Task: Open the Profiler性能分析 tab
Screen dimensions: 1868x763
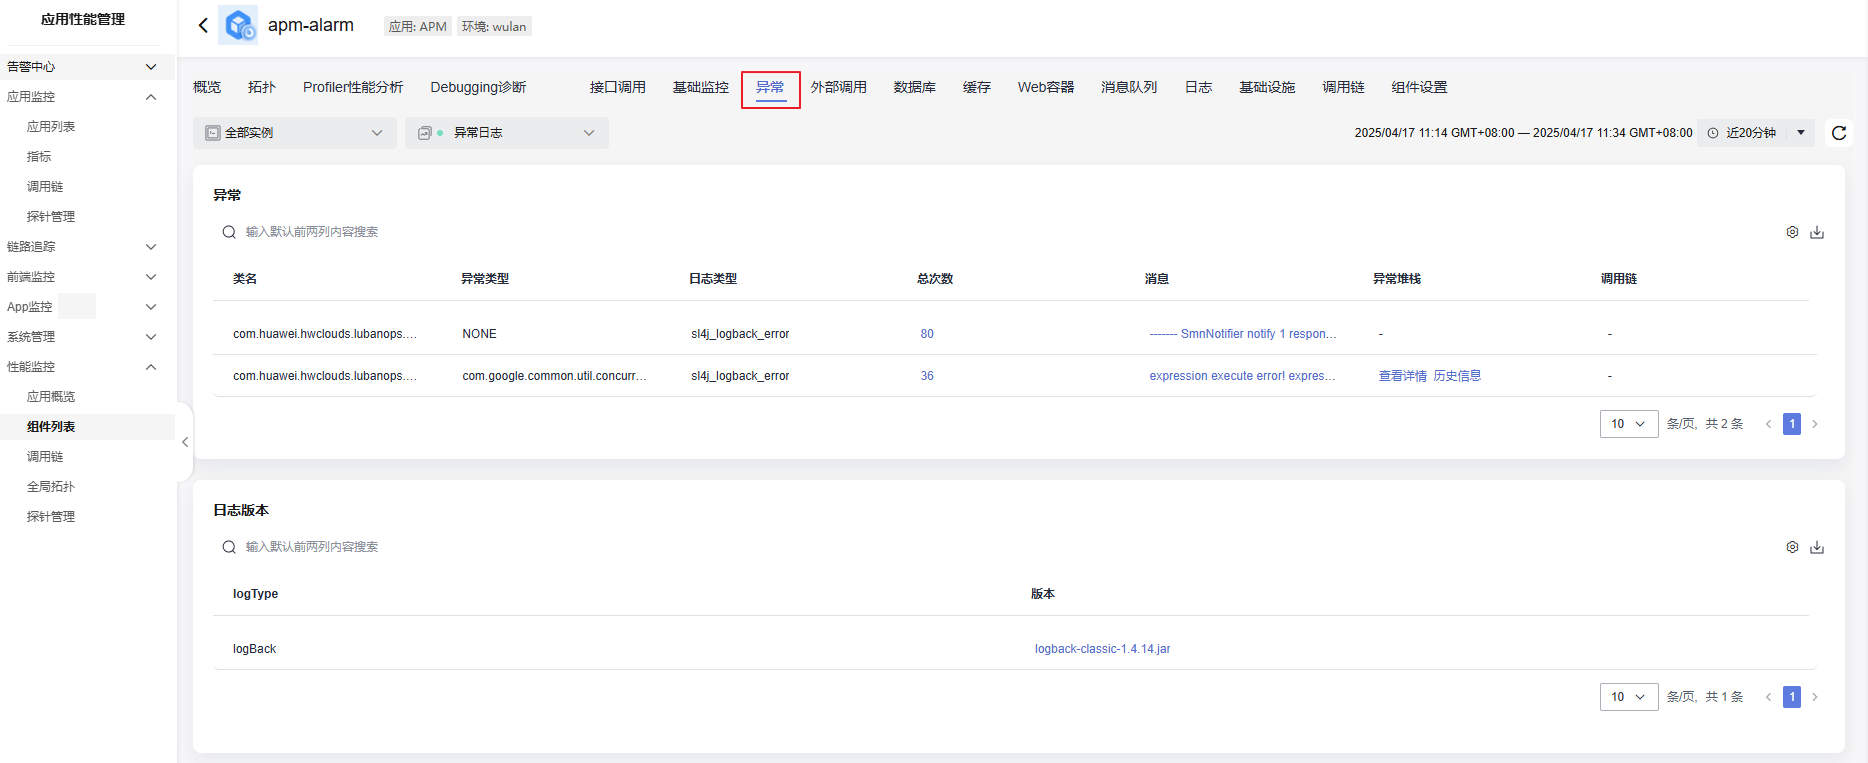Action: 353,88
